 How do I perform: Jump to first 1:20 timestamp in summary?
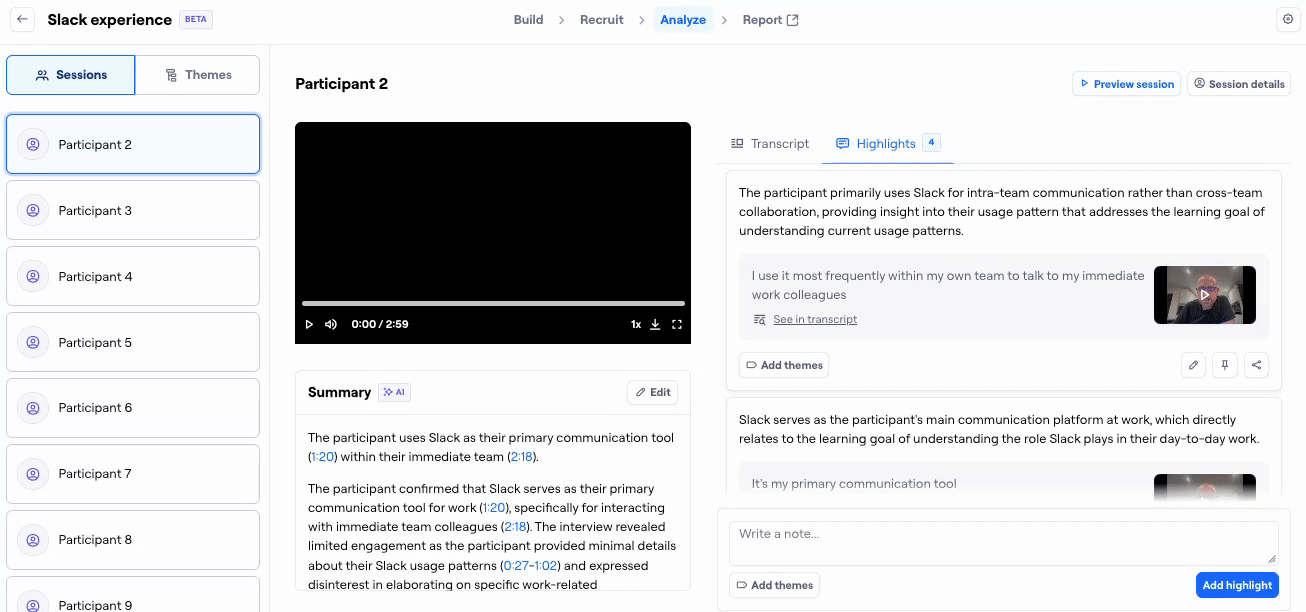point(323,457)
